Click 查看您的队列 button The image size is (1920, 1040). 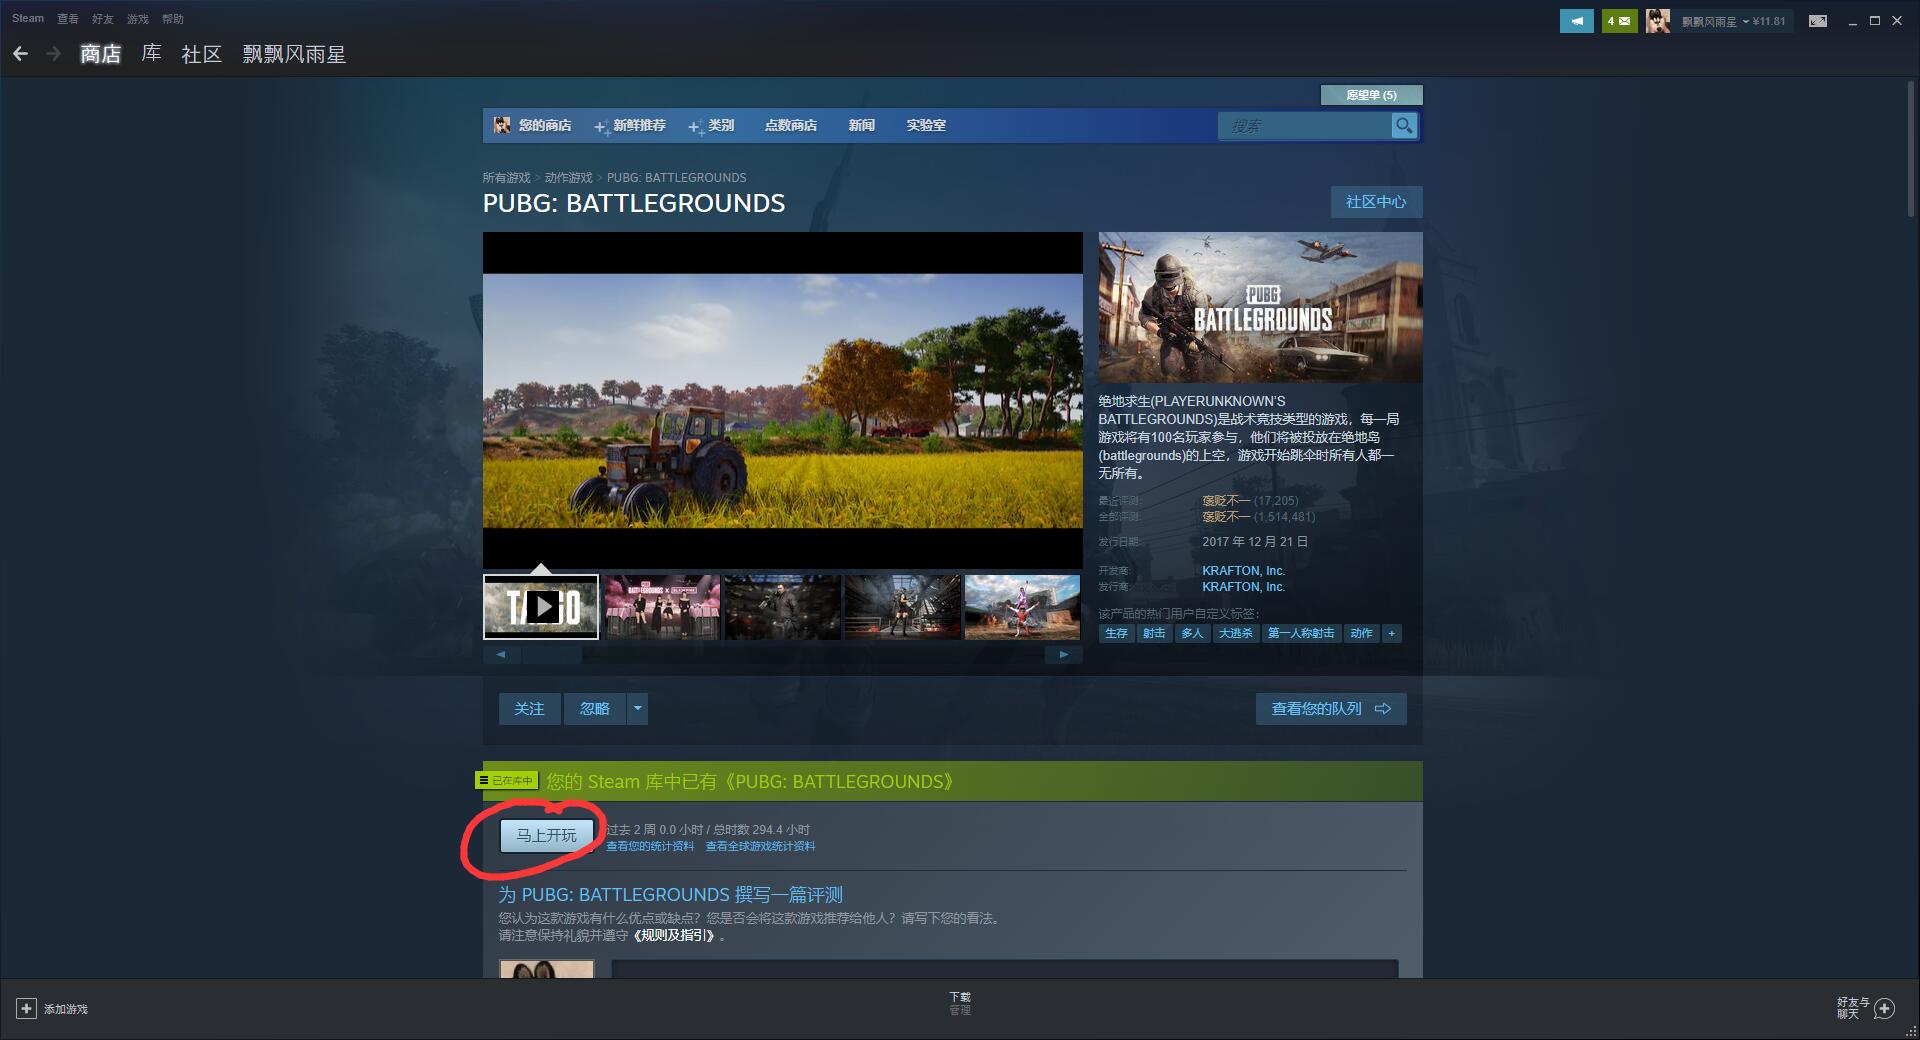click(x=1331, y=708)
